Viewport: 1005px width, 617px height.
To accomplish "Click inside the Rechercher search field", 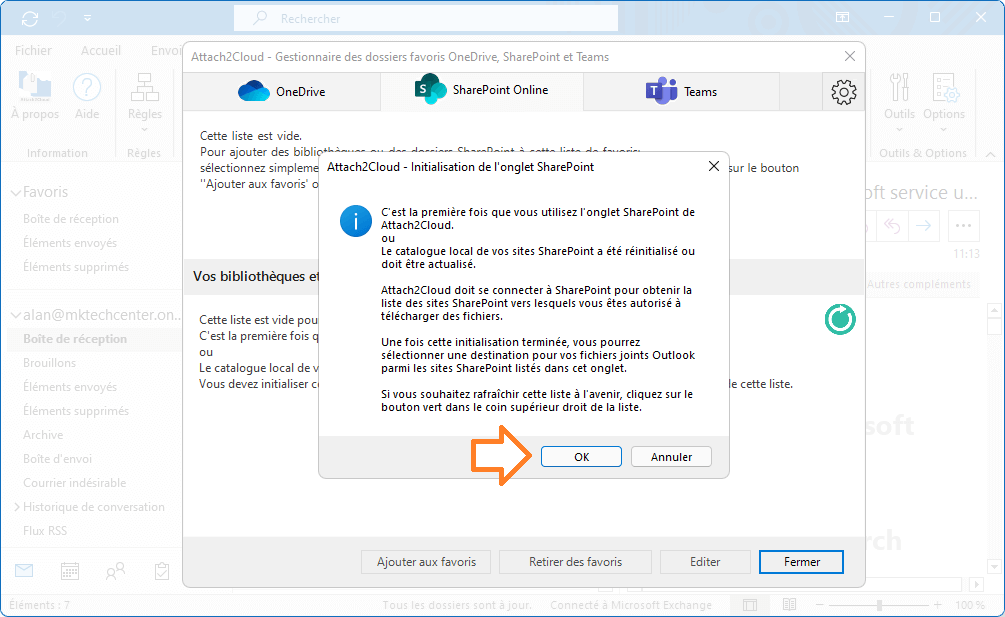I will tap(425, 18).
